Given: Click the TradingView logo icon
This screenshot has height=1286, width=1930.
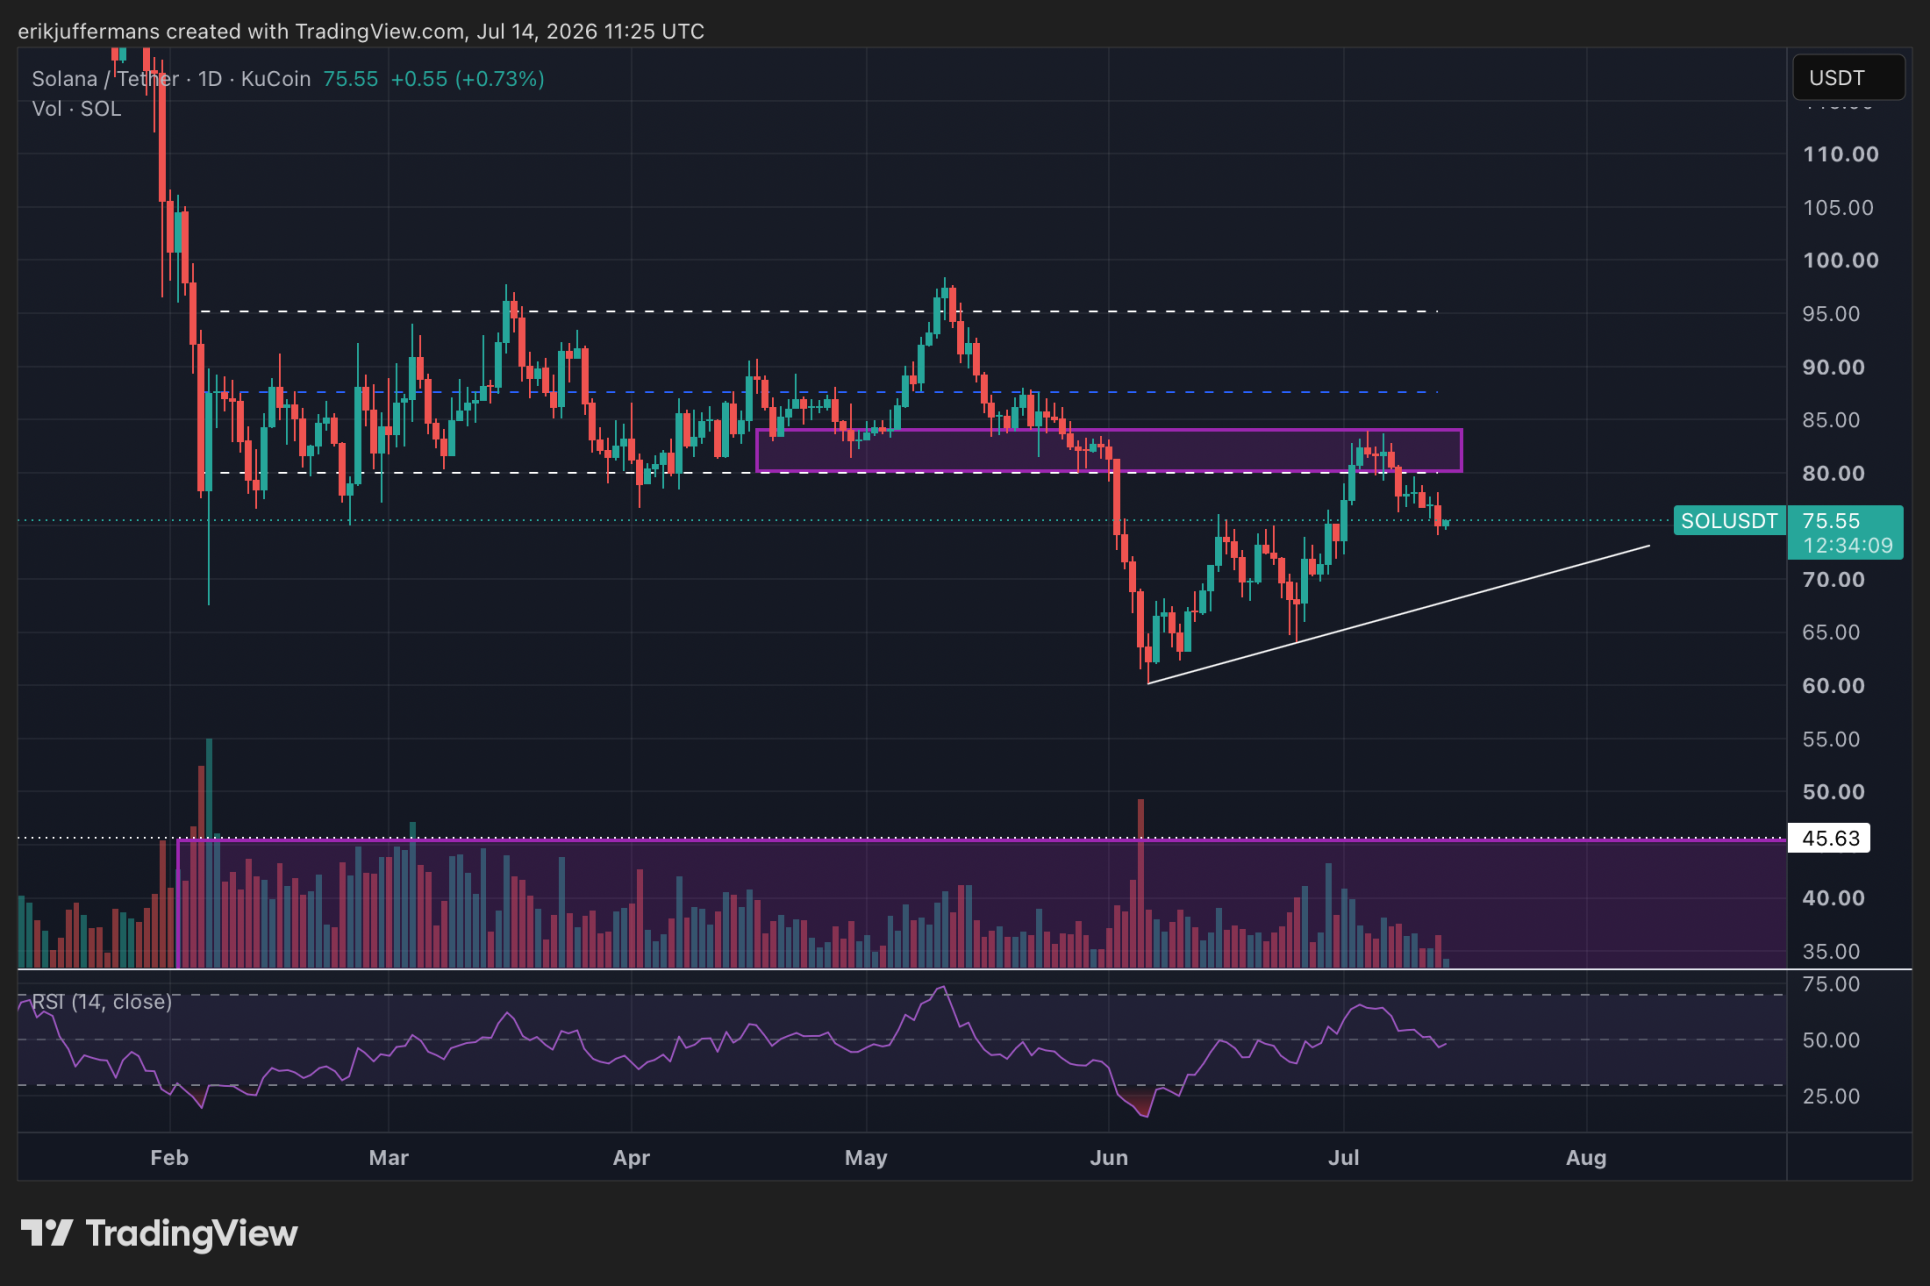Looking at the screenshot, I should click(x=46, y=1233).
